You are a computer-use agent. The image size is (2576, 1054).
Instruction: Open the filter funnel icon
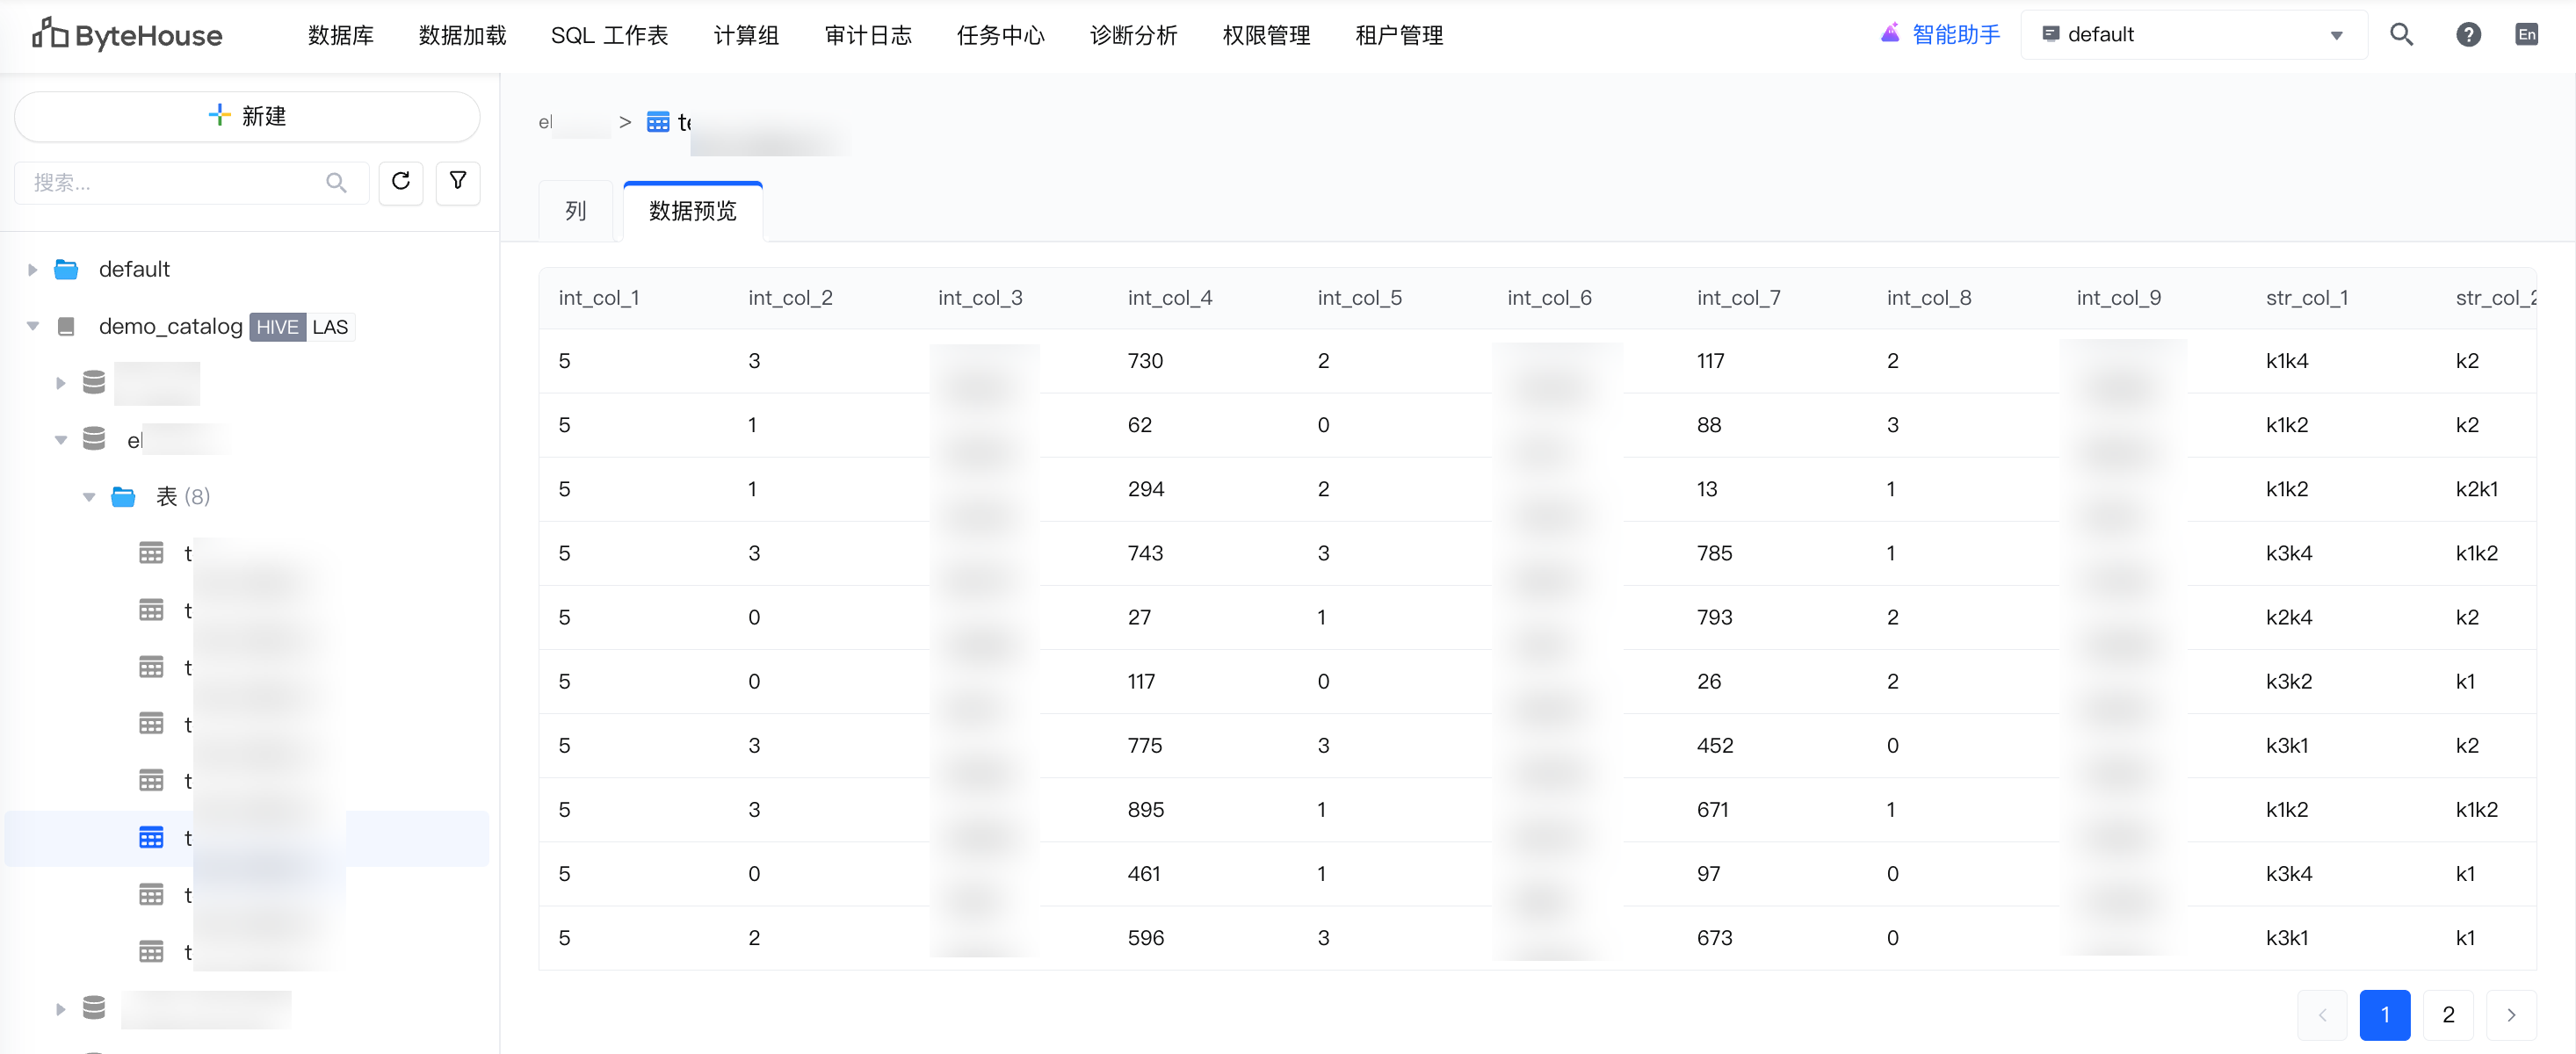458,182
